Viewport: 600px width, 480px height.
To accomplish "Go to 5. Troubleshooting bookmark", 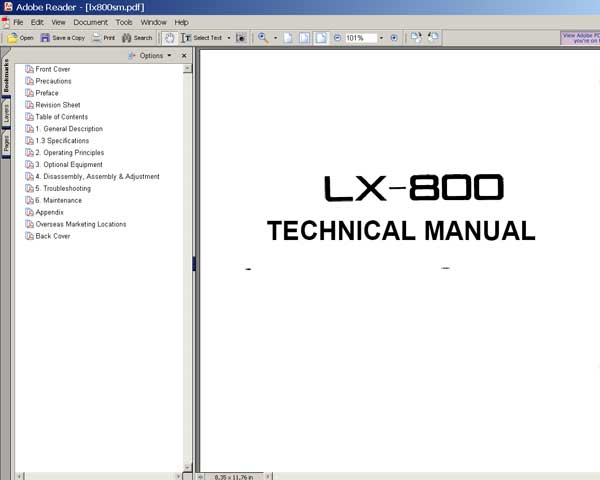I will (63, 188).
